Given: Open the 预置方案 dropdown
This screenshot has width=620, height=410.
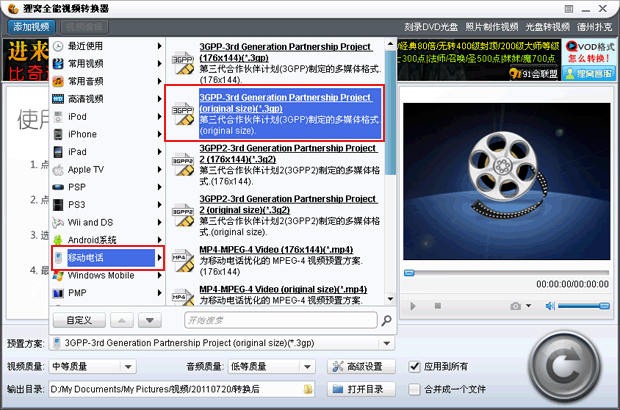Looking at the screenshot, I should coord(387,343).
